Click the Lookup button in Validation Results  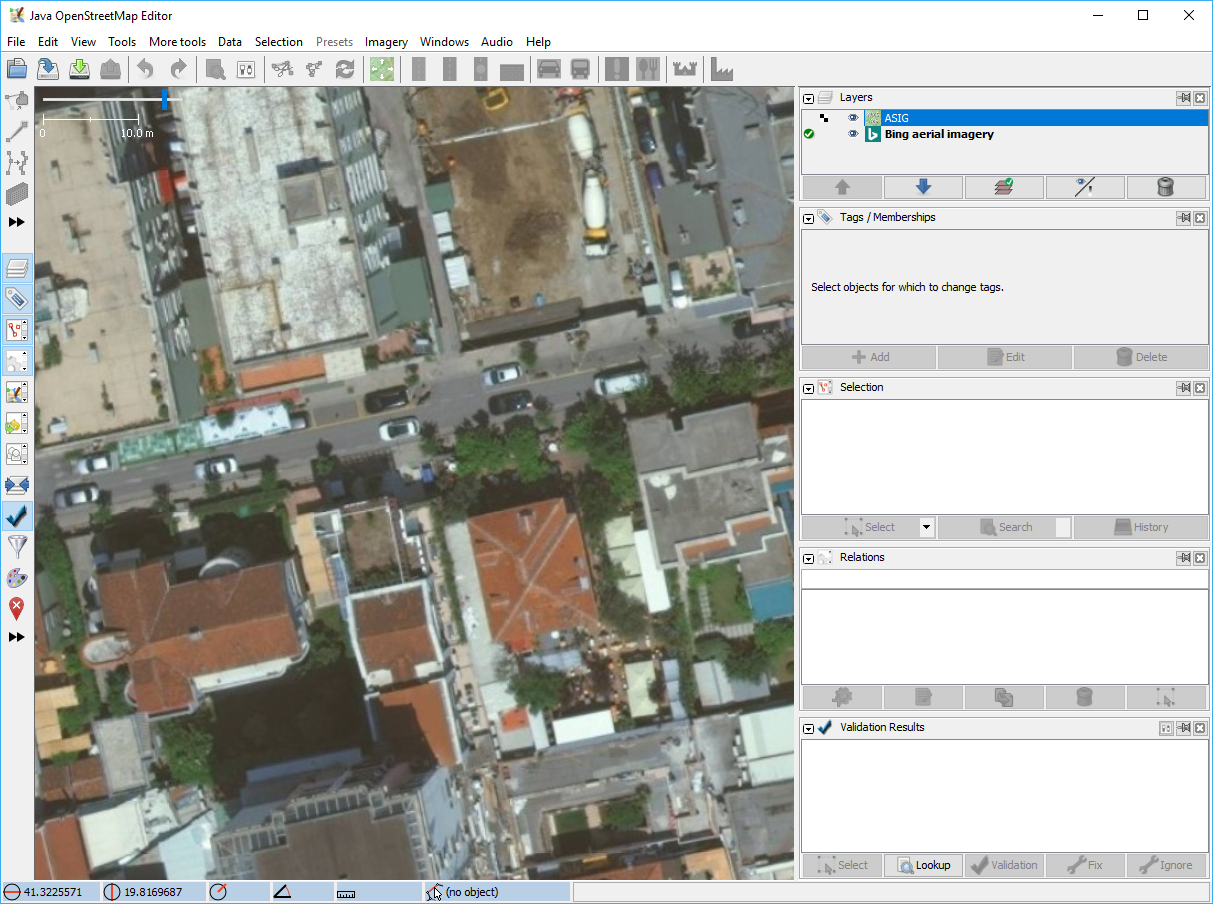tap(923, 865)
